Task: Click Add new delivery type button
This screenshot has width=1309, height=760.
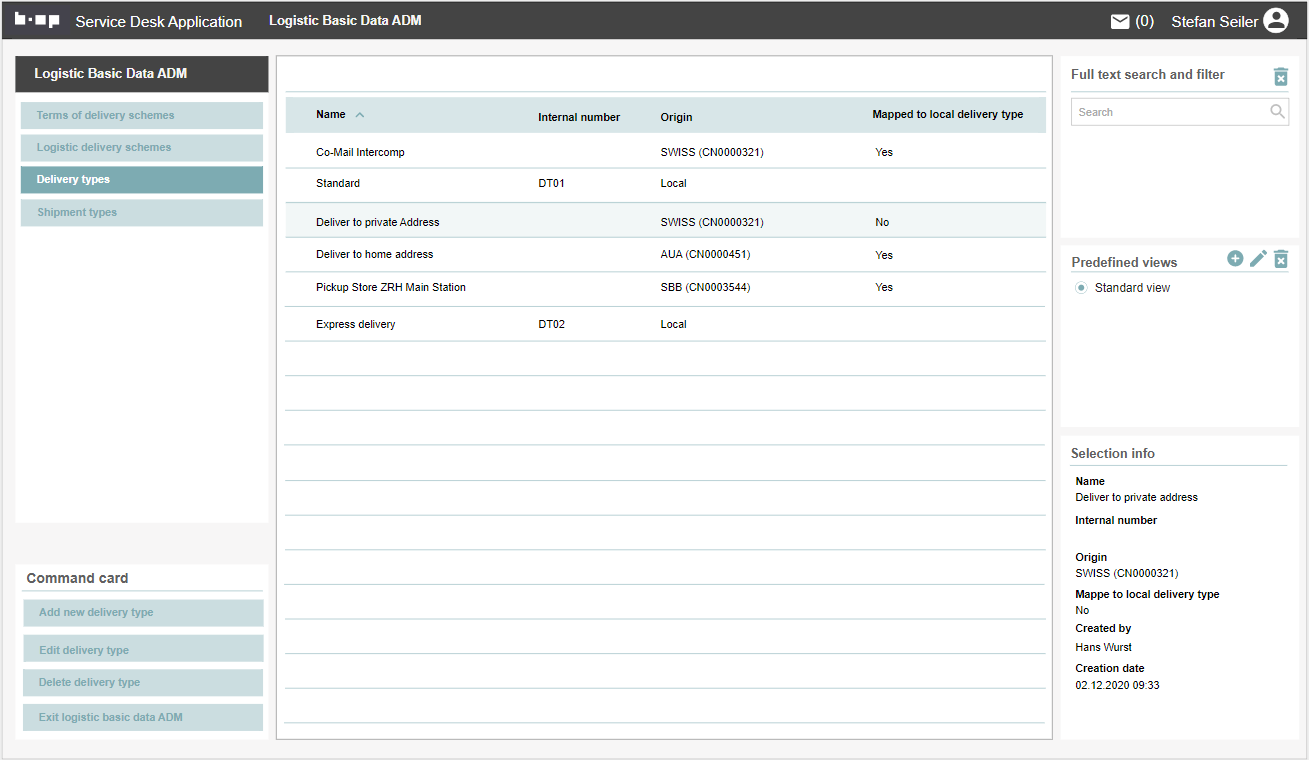Action: [x=142, y=613]
